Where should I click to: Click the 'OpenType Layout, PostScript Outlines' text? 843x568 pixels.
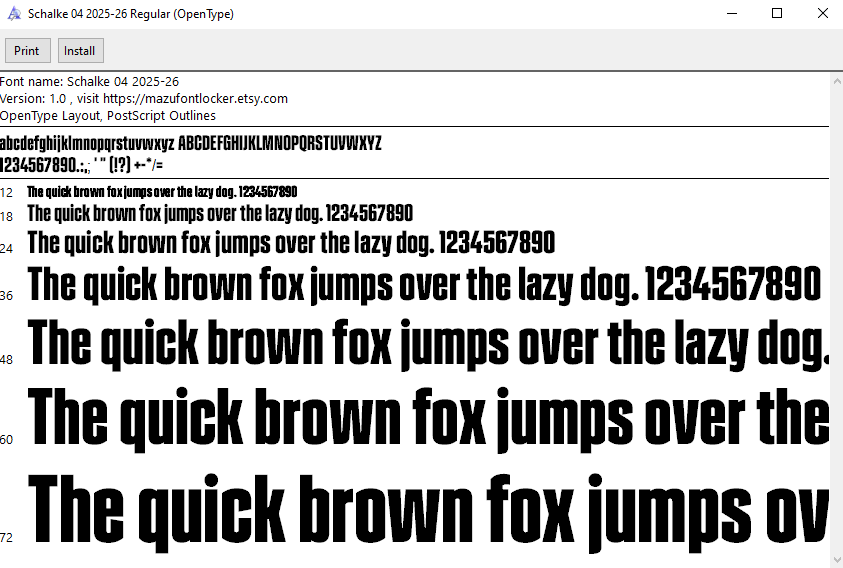pos(108,115)
